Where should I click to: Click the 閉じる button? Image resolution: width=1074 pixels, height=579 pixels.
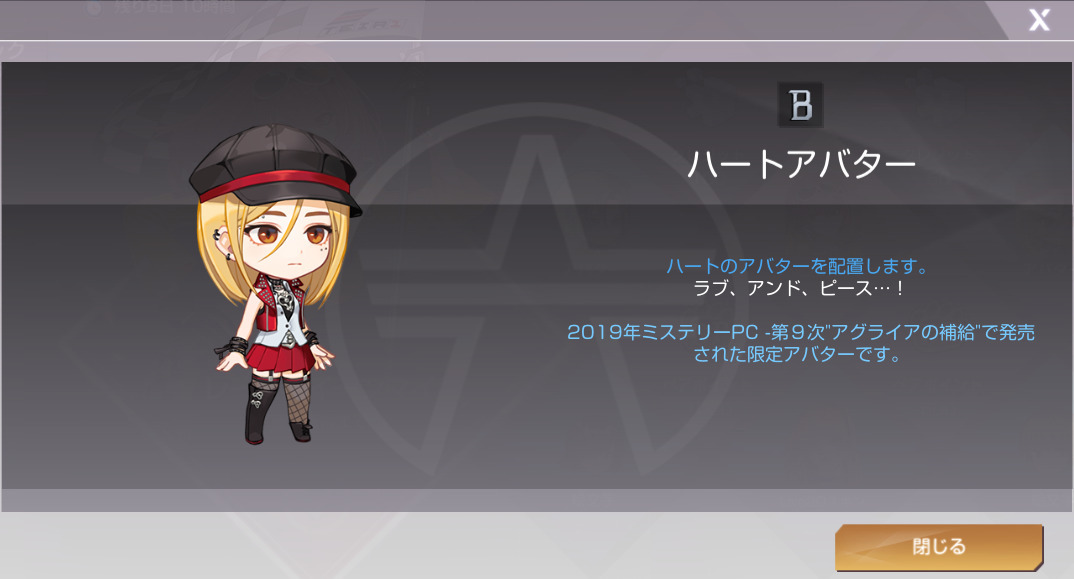[939, 547]
